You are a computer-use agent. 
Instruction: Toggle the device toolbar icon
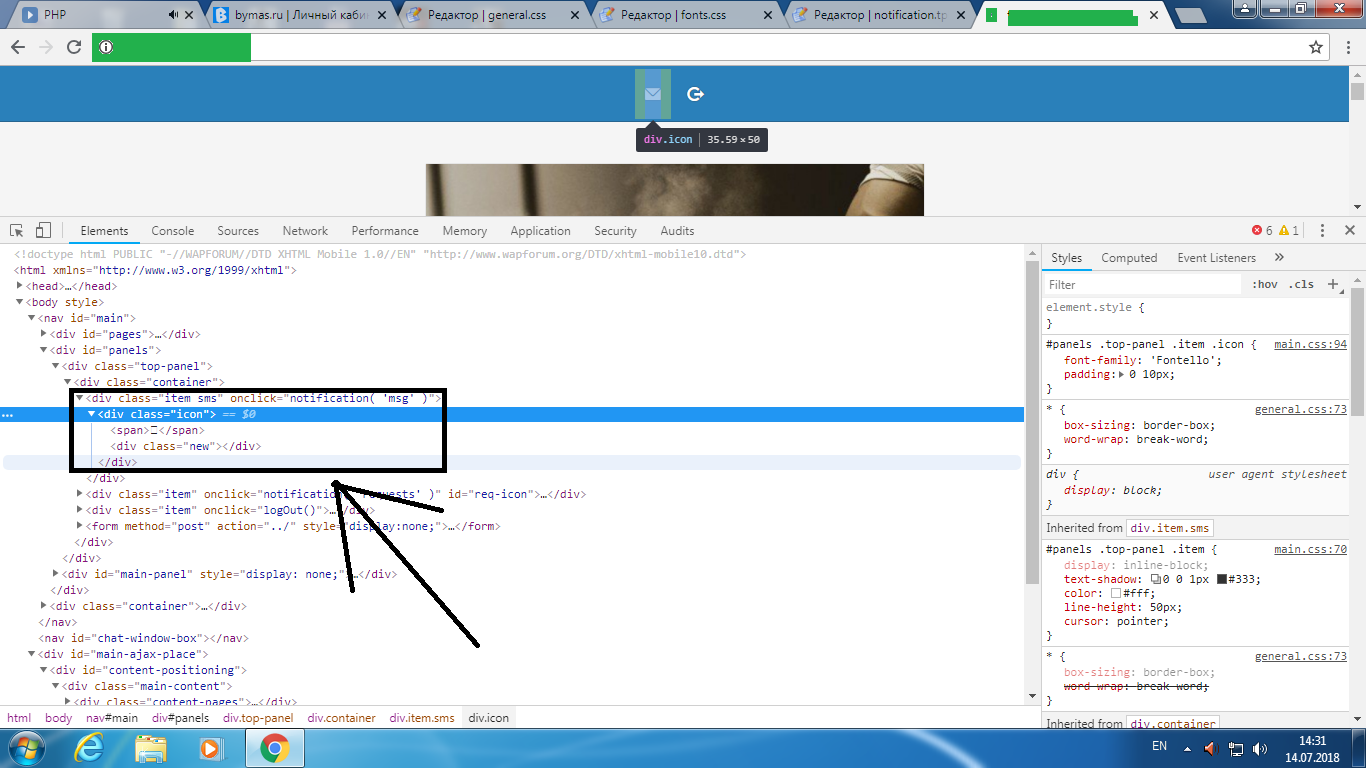coord(43,231)
